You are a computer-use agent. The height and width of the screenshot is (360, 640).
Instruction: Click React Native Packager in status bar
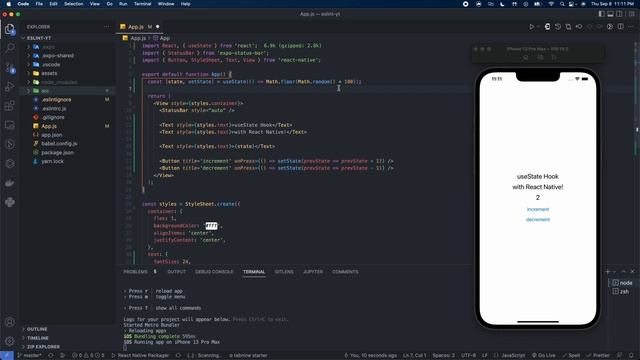[x=140, y=356]
